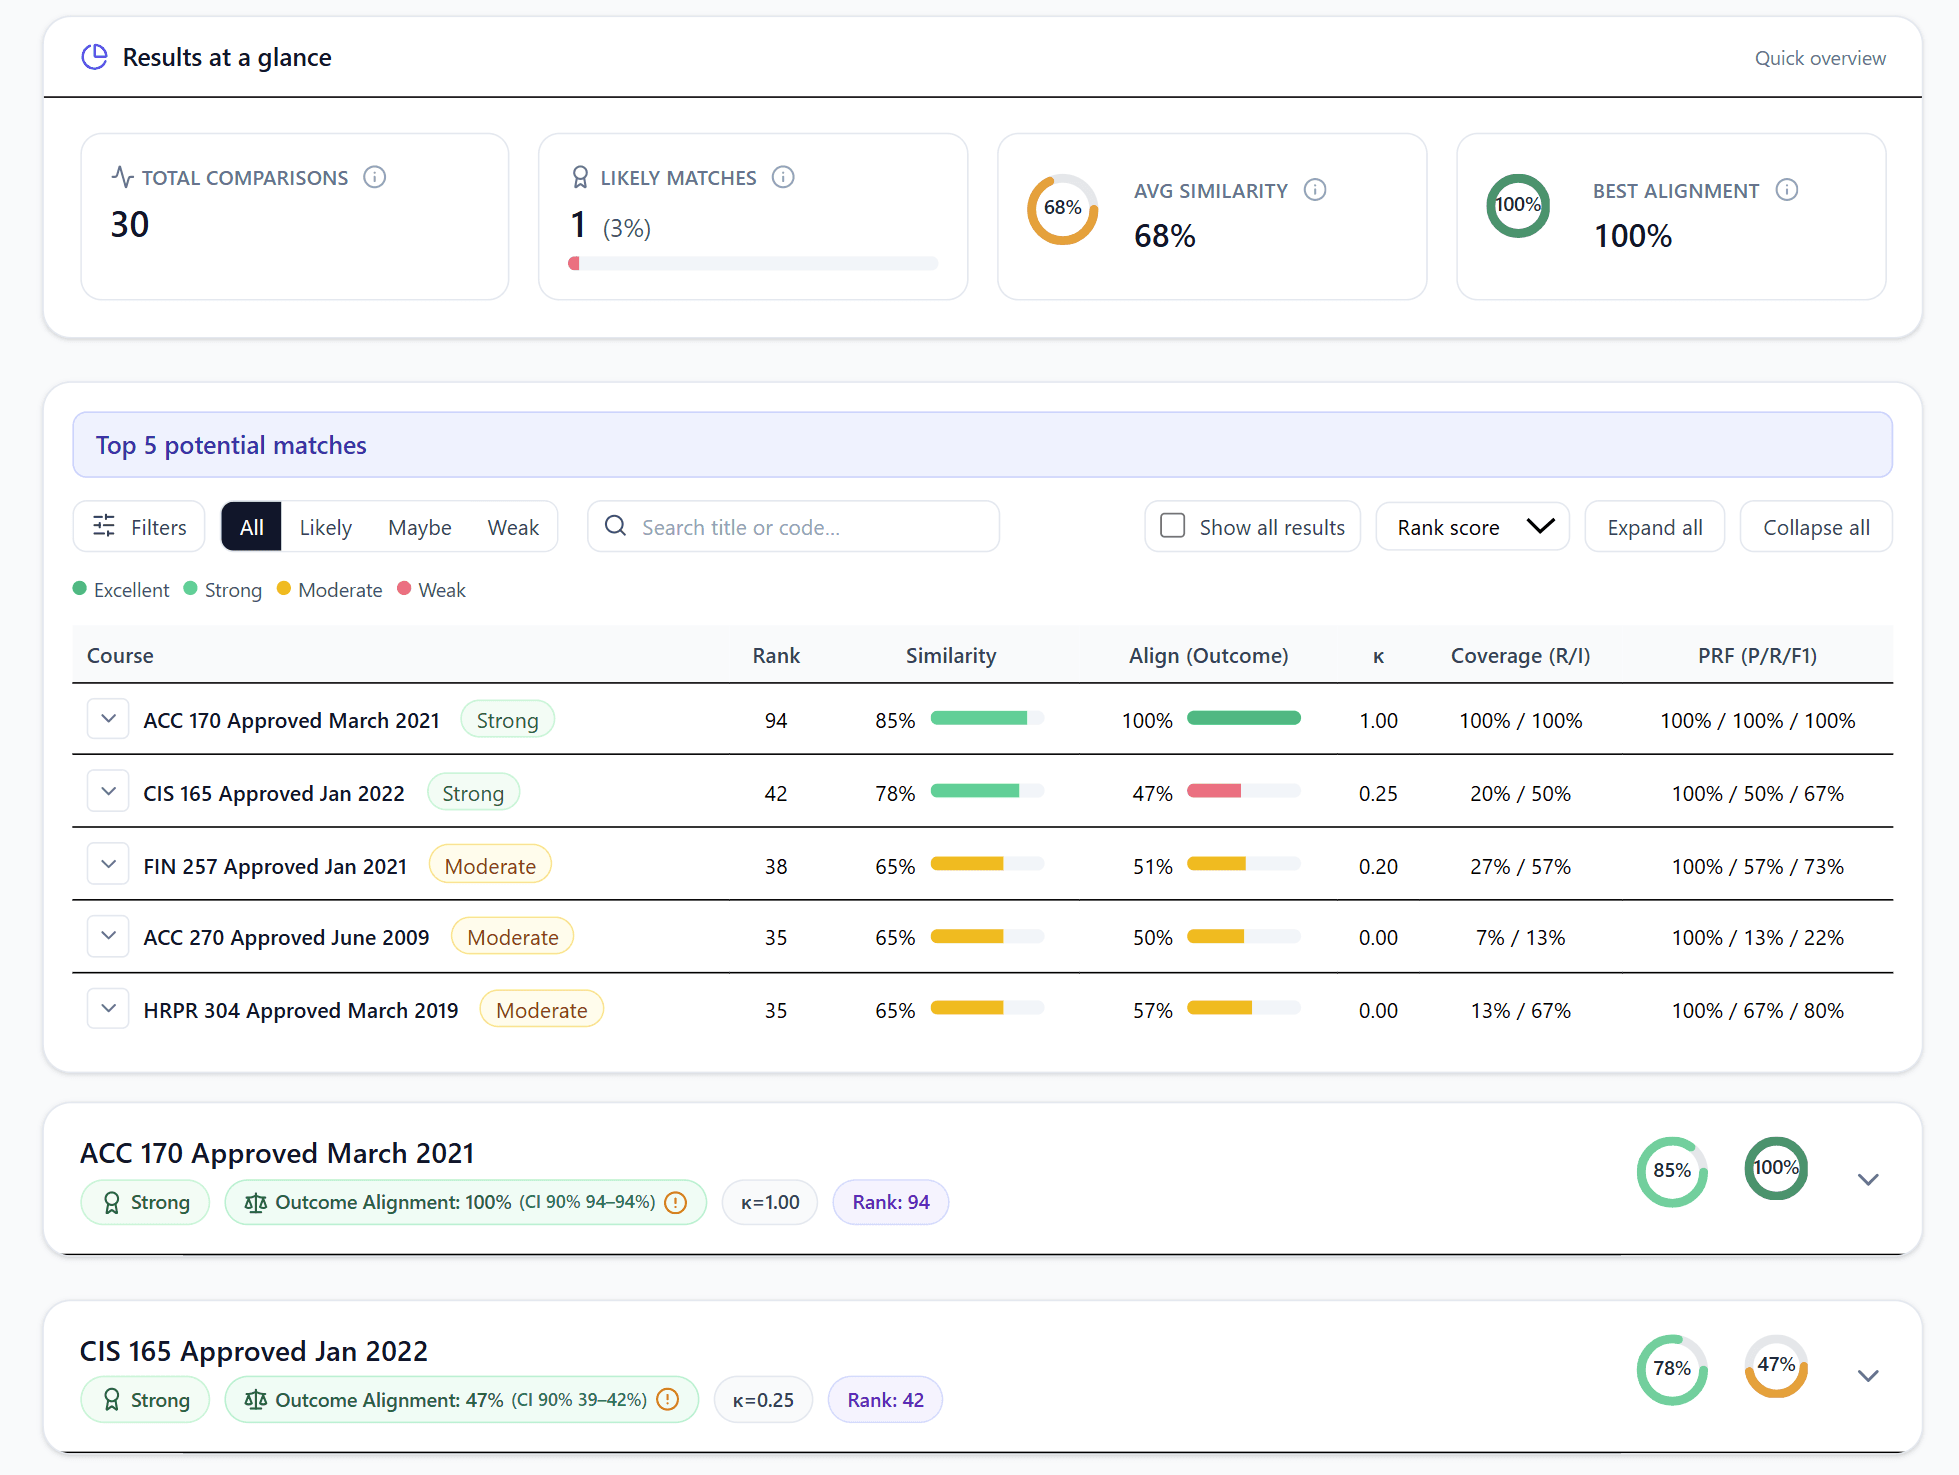Image resolution: width=1959 pixels, height=1475 pixels.
Task: Click the info icon beside Best Alignment
Action: [1788, 189]
